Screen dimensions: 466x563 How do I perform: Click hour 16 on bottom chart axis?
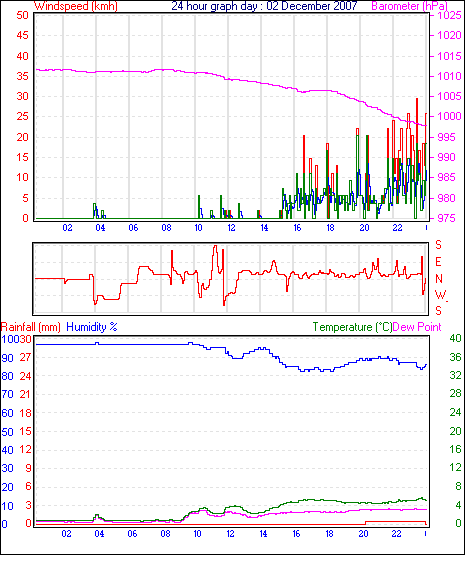click(296, 534)
